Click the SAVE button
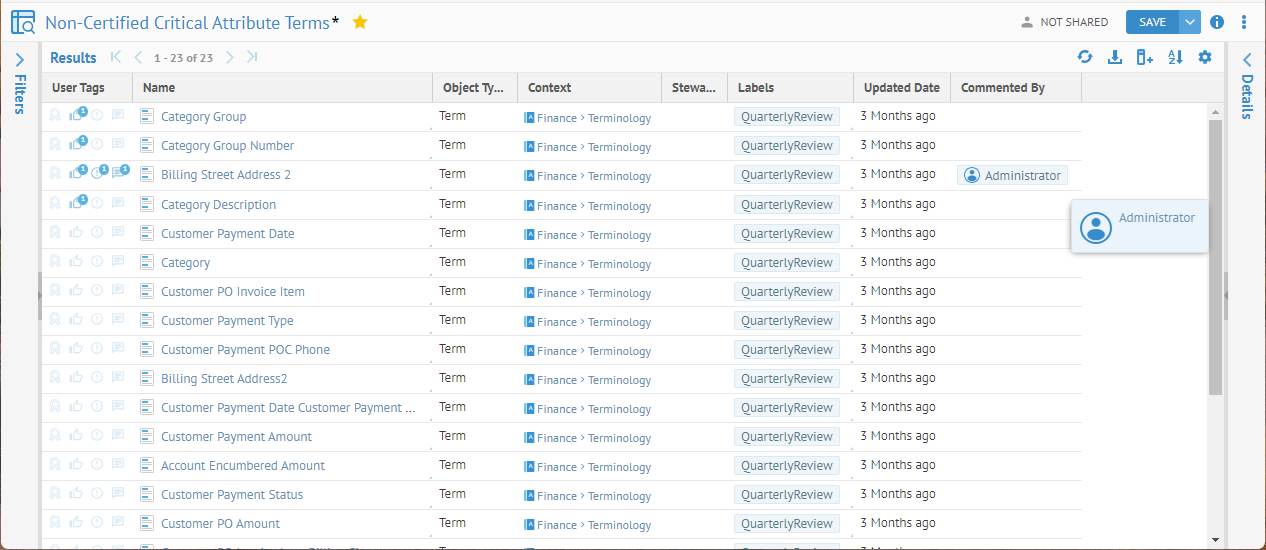This screenshot has height=550, width=1266. click(x=1152, y=22)
